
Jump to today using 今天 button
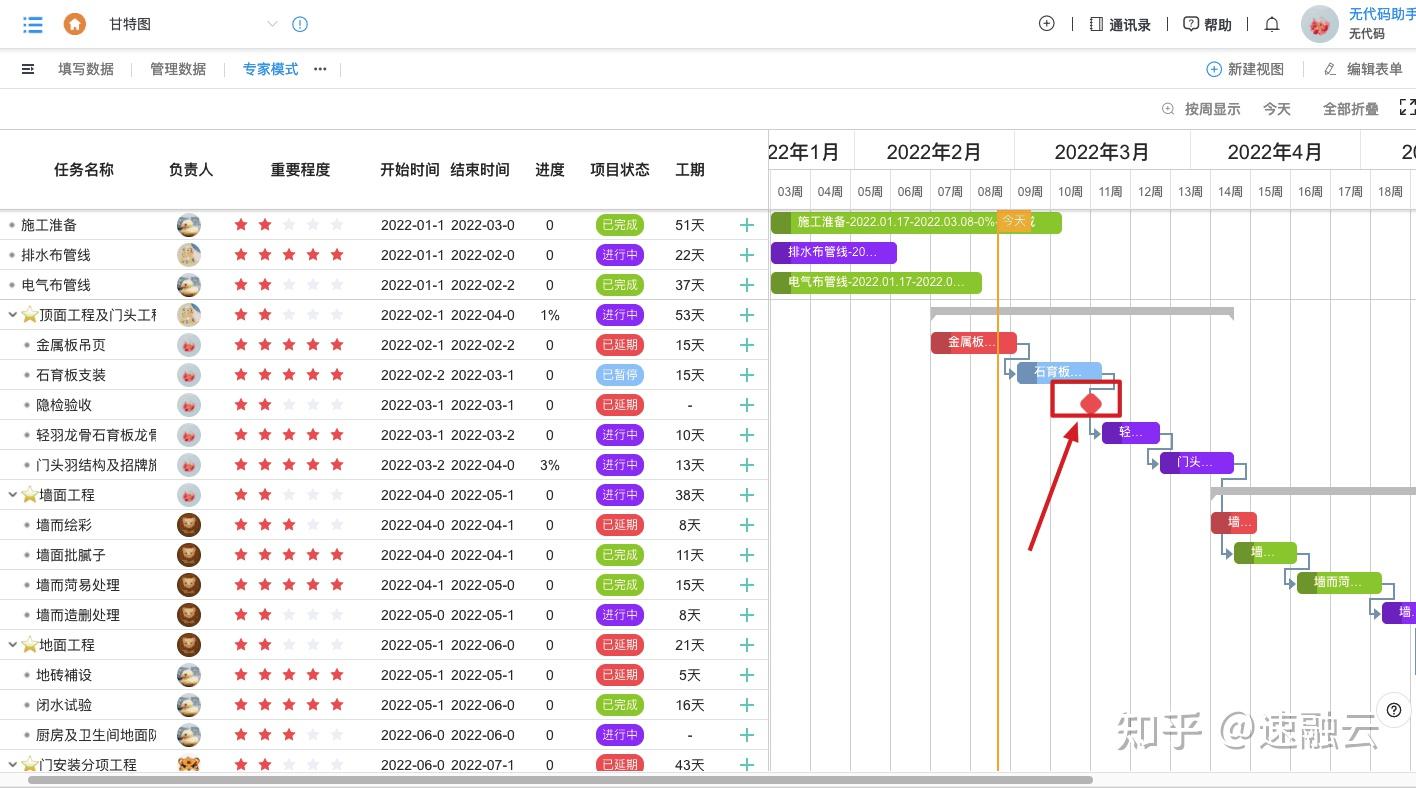point(1277,108)
